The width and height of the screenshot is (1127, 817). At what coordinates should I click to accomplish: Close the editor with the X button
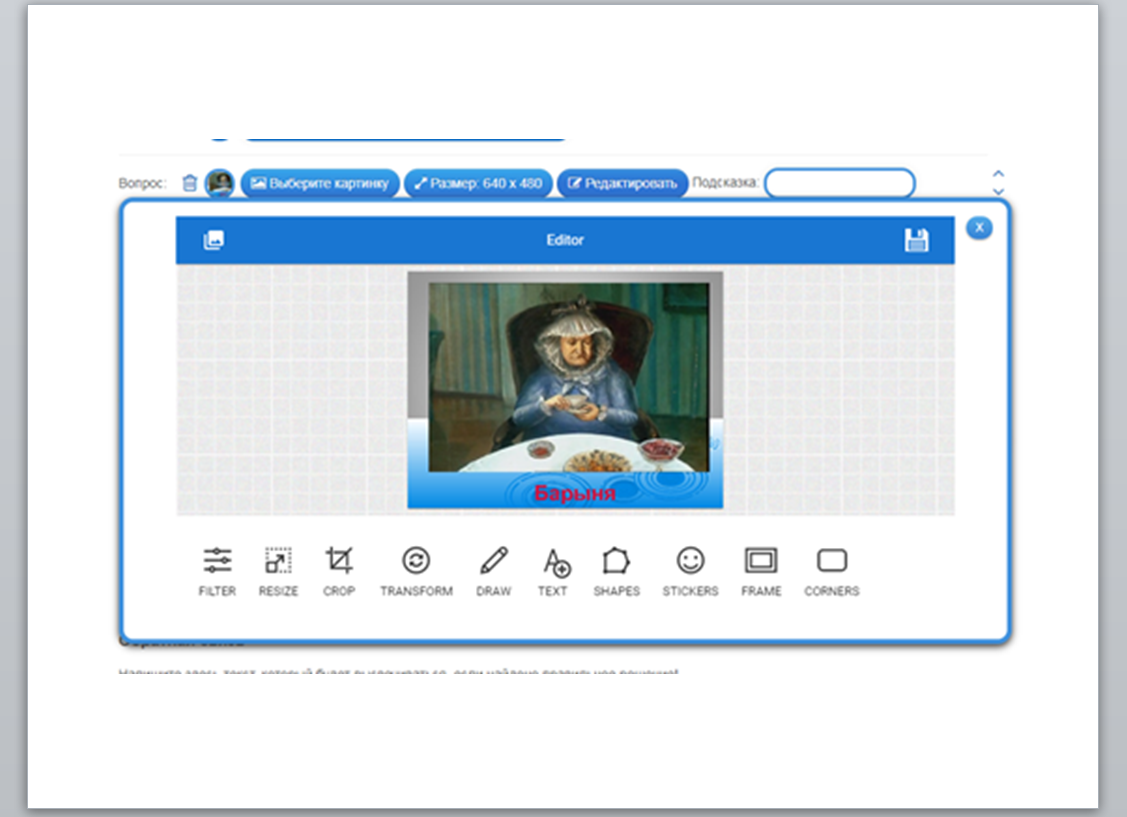(x=979, y=228)
